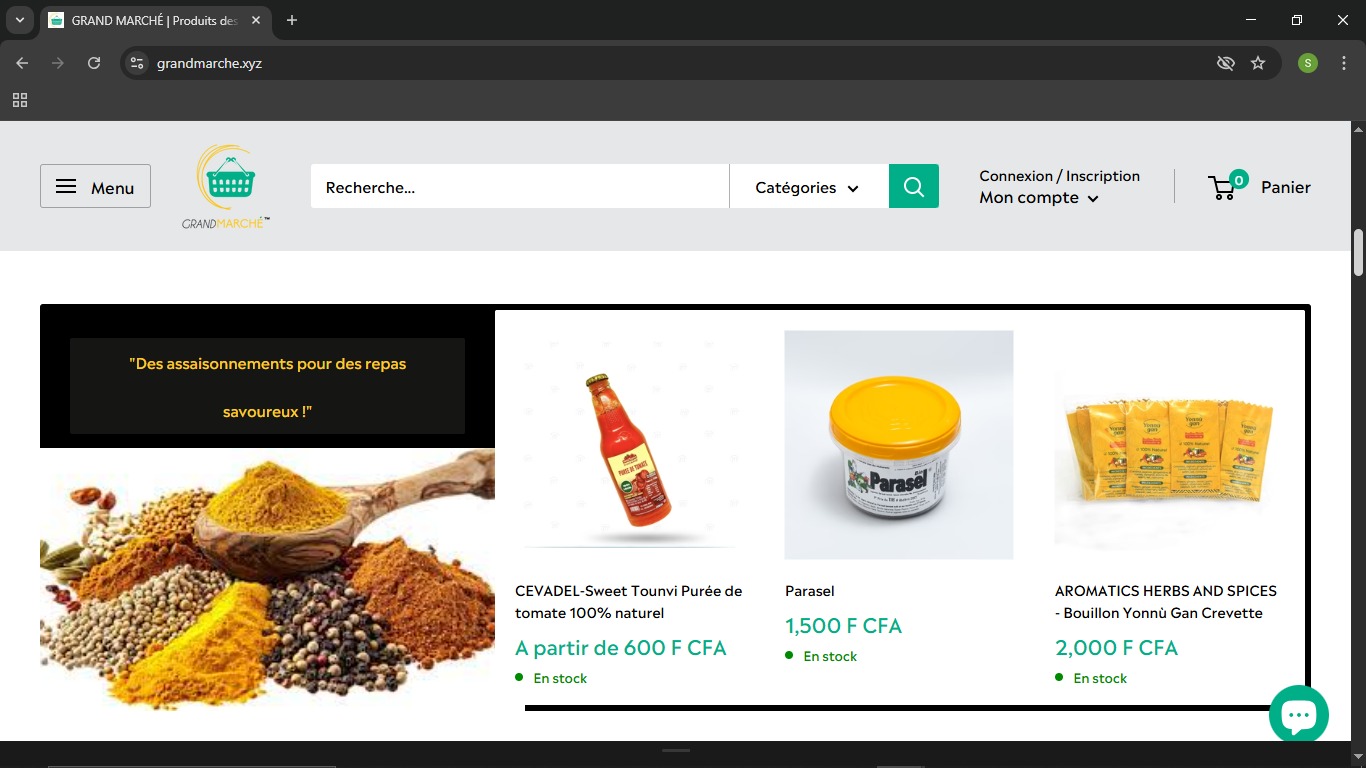Image resolution: width=1366 pixels, height=768 pixels.
Task: View the CEVADEL tomato purée bottle image
Action: pos(629,445)
